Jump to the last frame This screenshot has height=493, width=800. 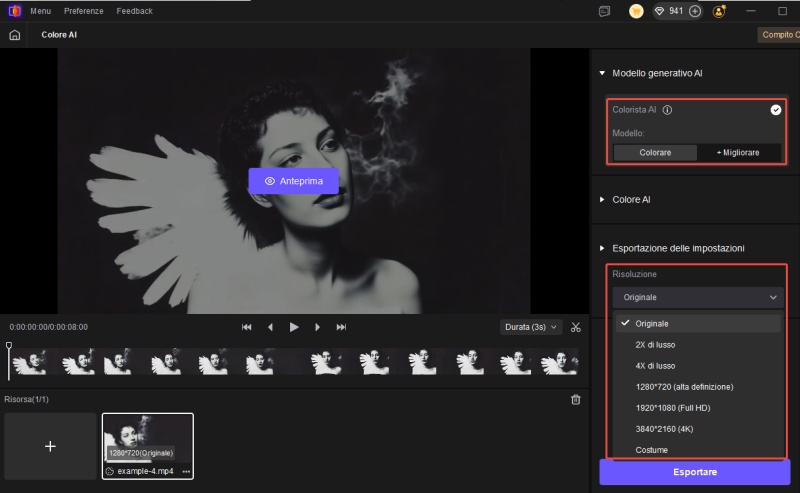pyautogui.click(x=341, y=327)
